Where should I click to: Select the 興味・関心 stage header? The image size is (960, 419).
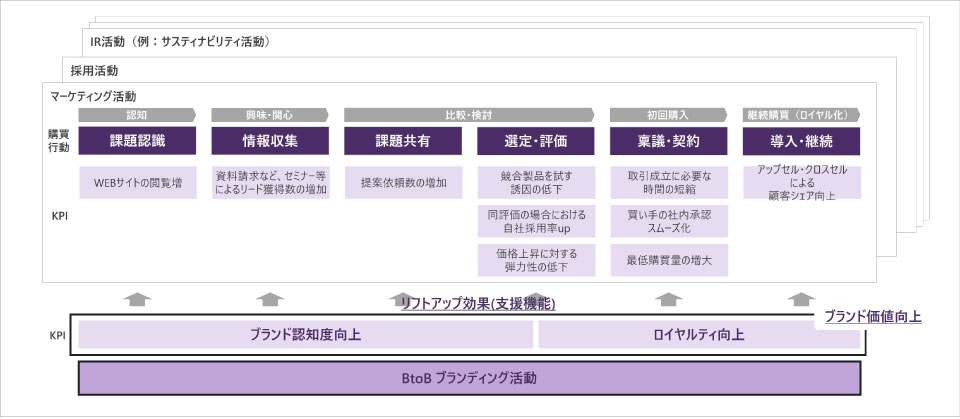(270, 115)
